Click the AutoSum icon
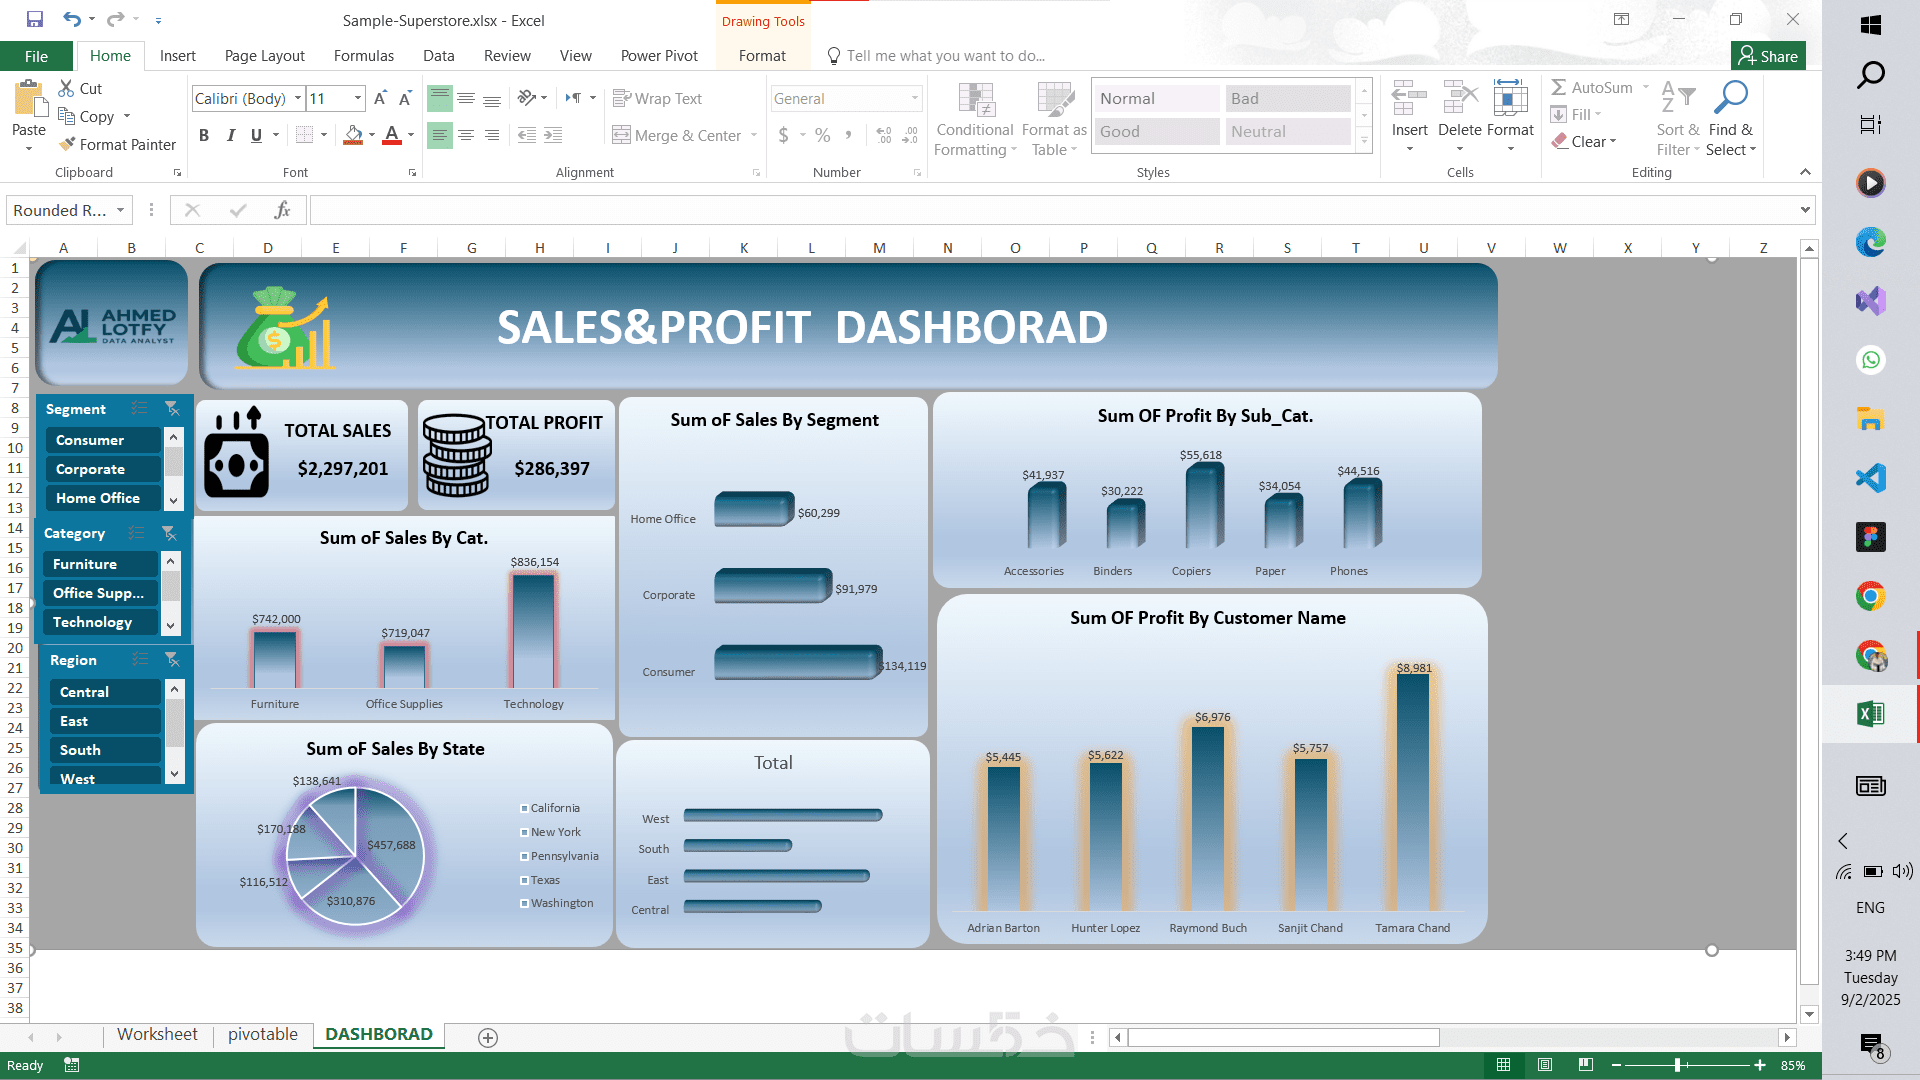1920x1080 pixels. (1559, 88)
